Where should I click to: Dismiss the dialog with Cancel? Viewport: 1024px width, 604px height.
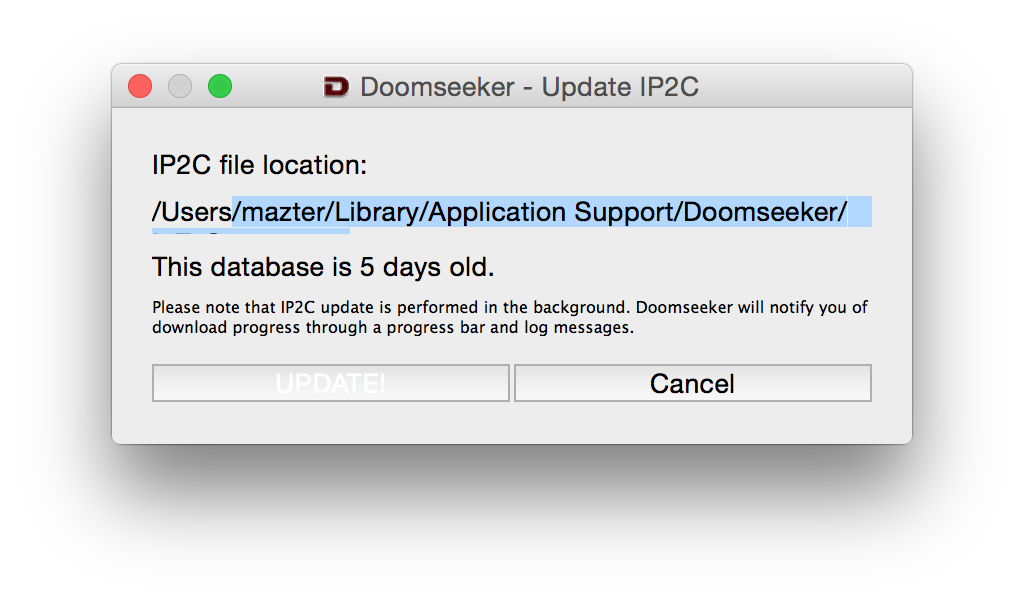pos(692,383)
